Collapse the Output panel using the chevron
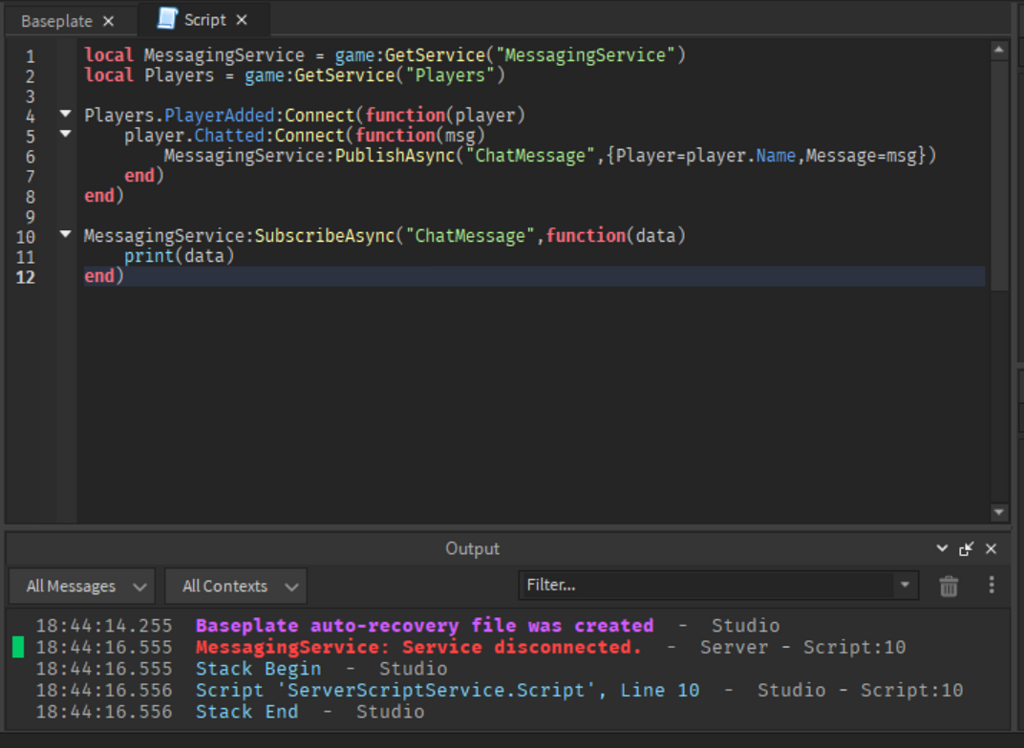This screenshot has width=1024, height=748. pyautogui.click(x=942, y=549)
